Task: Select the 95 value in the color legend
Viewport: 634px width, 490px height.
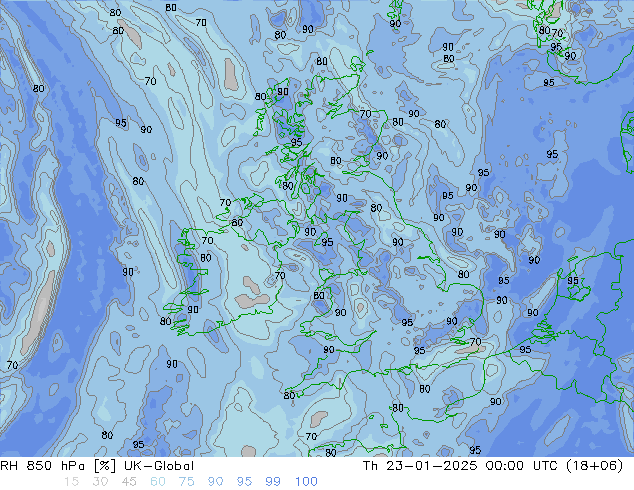Action: pos(244,482)
